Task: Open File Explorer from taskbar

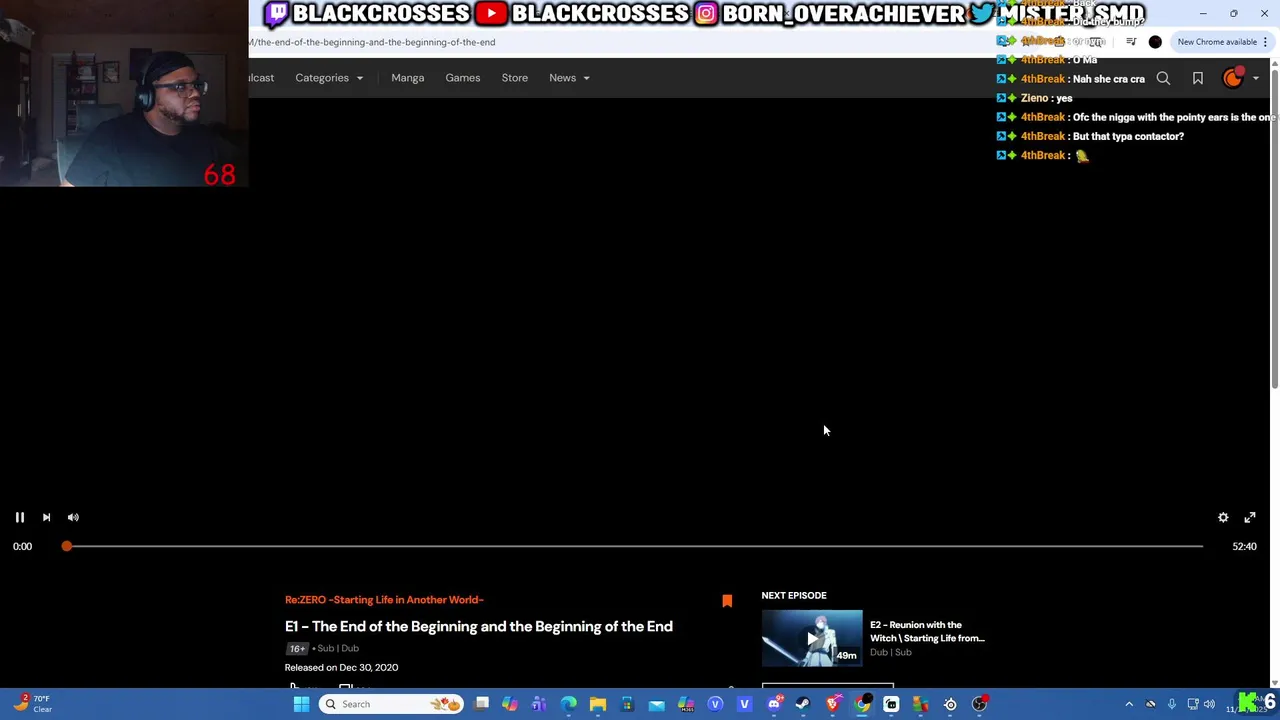Action: (598, 704)
